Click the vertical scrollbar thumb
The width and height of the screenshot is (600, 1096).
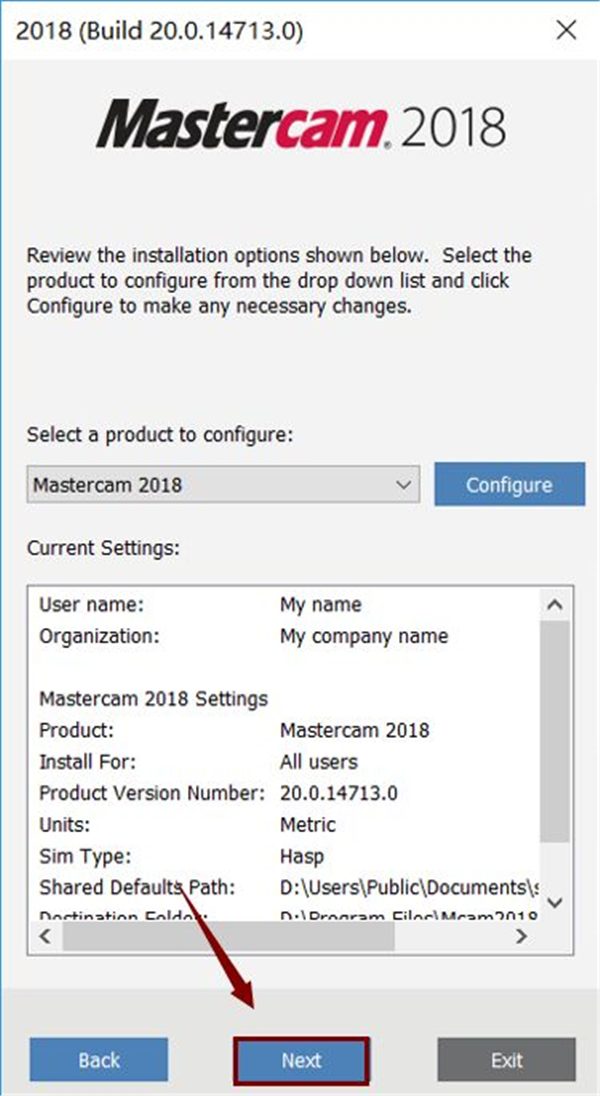tap(555, 731)
